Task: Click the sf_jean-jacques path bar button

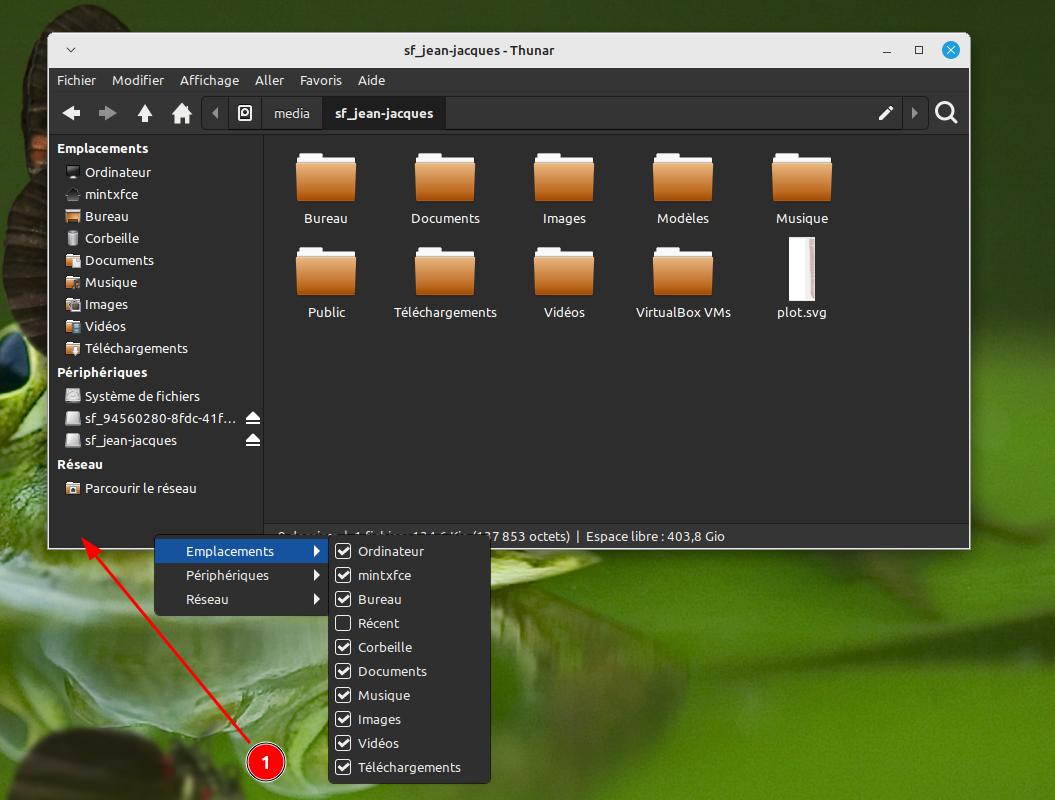Action: pos(384,113)
